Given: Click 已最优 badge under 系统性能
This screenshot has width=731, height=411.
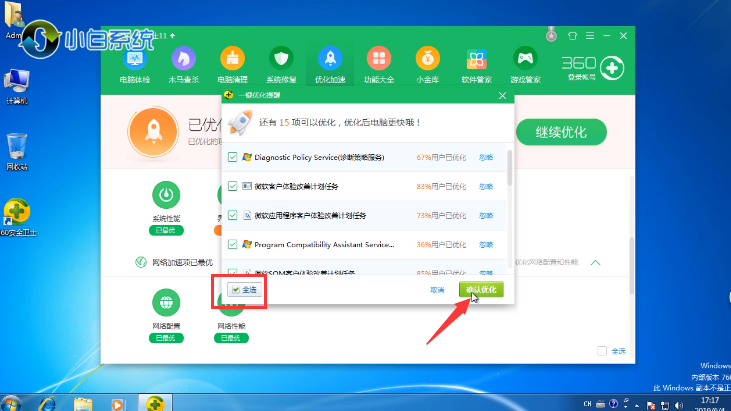Looking at the screenshot, I should (x=166, y=230).
